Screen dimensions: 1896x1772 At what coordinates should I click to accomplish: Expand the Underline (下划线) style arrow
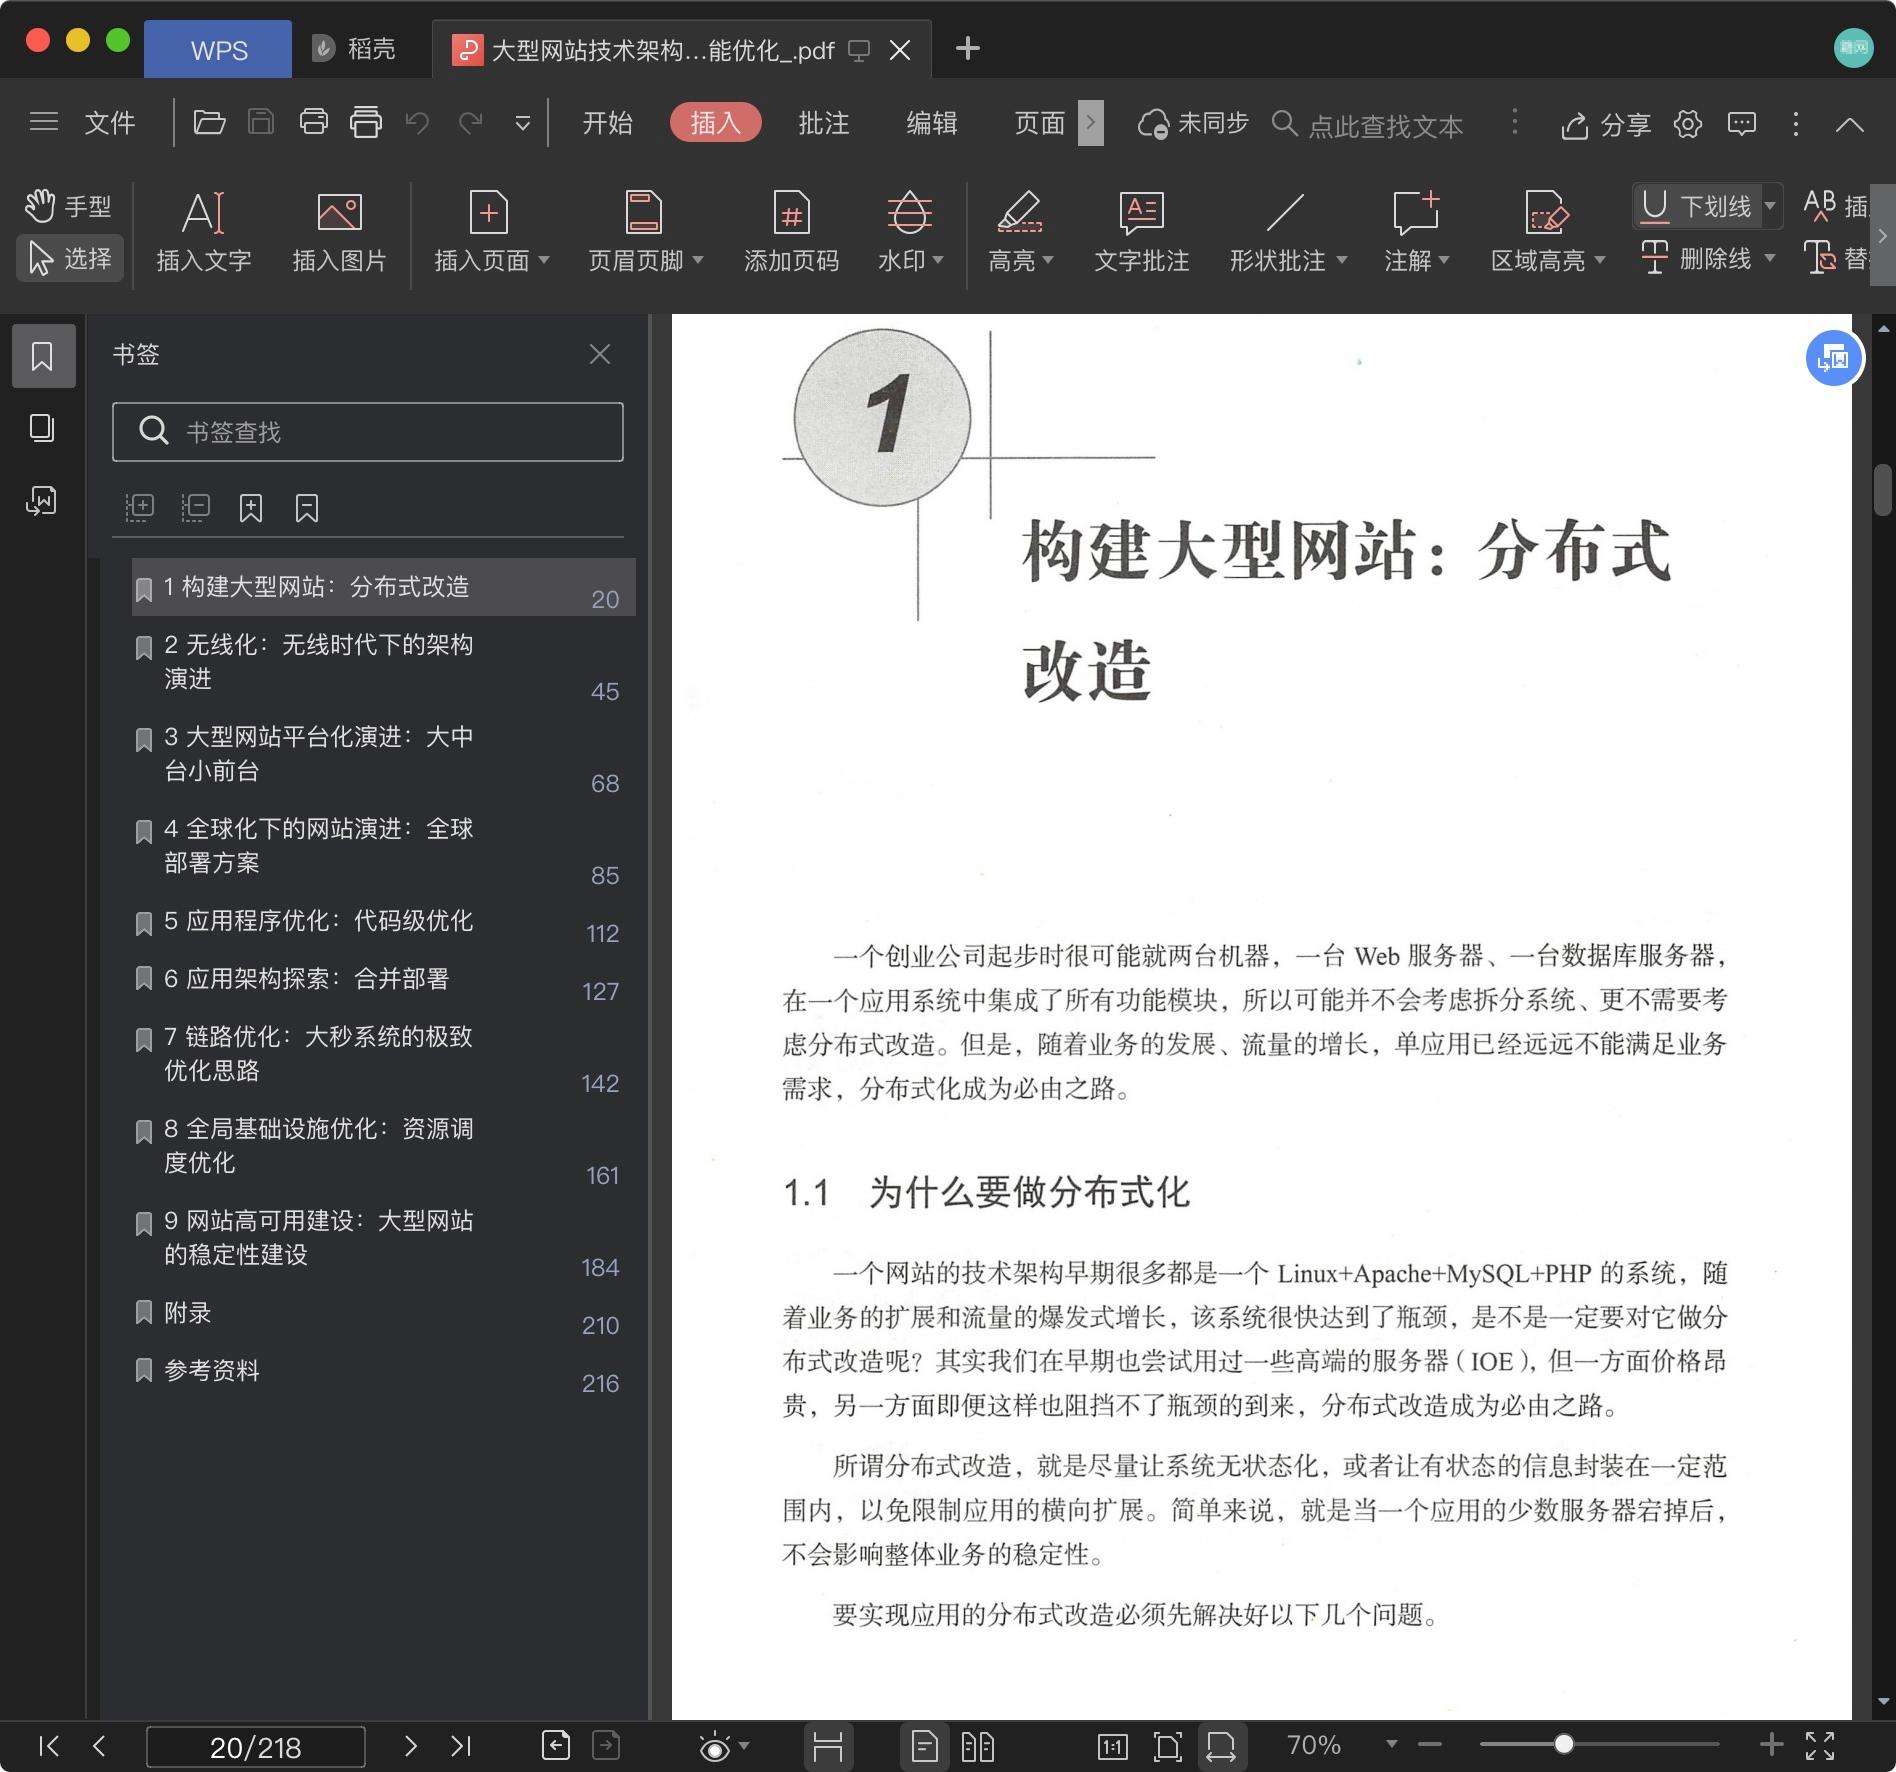(x=1770, y=206)
